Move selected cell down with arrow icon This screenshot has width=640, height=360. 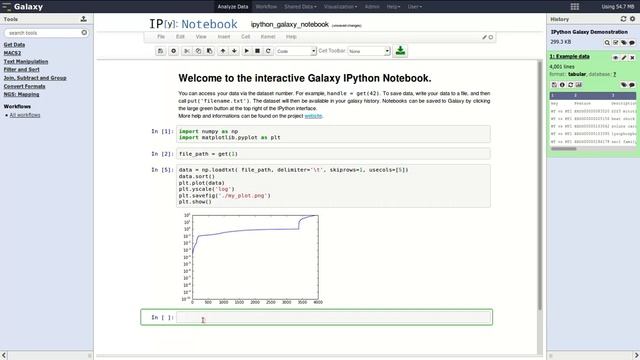coord(234,51)
